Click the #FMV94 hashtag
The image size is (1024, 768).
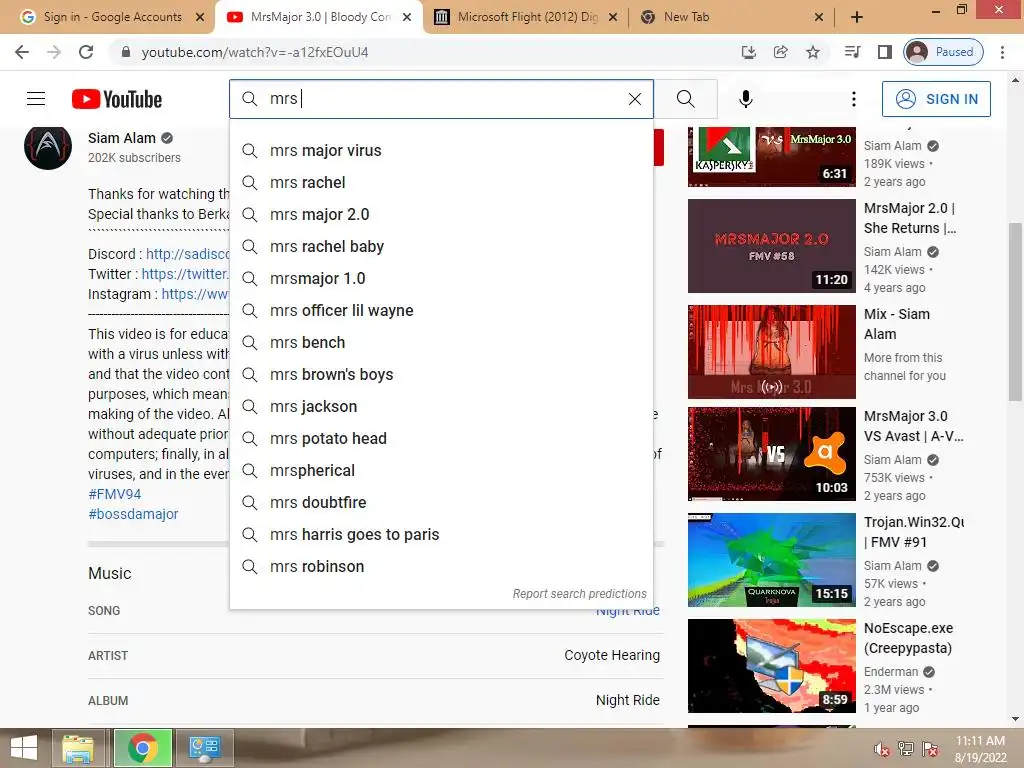[x=115, y=494]
